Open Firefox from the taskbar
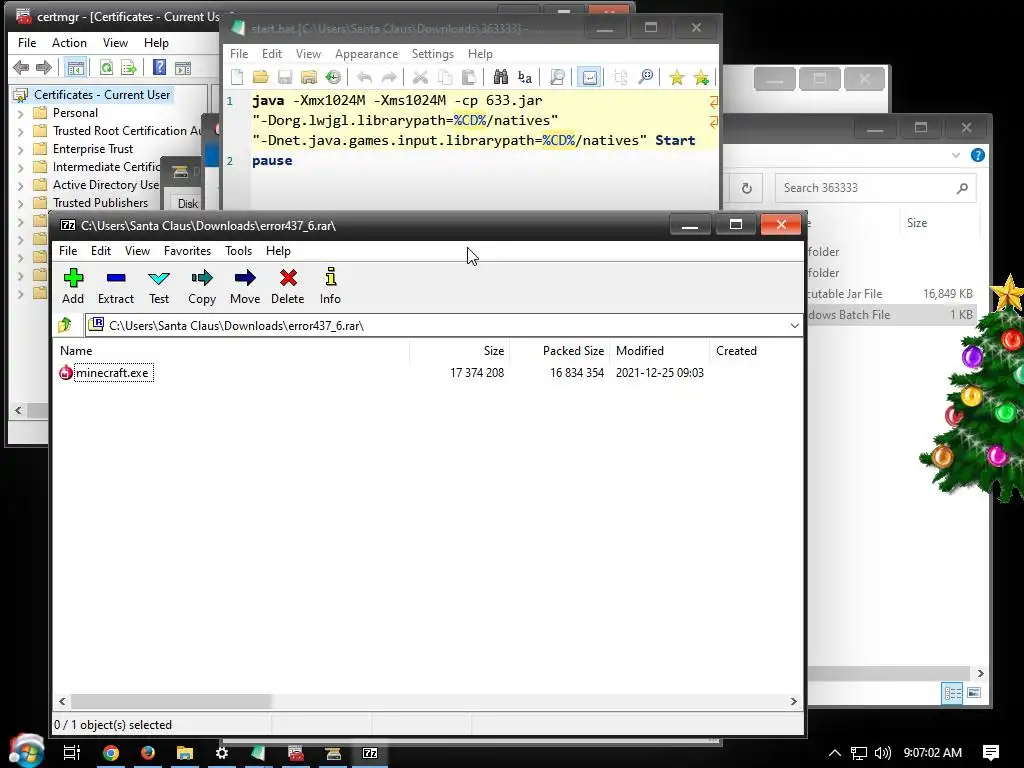The width and height of the screenshot is (1024, 768). click(148, 753)
